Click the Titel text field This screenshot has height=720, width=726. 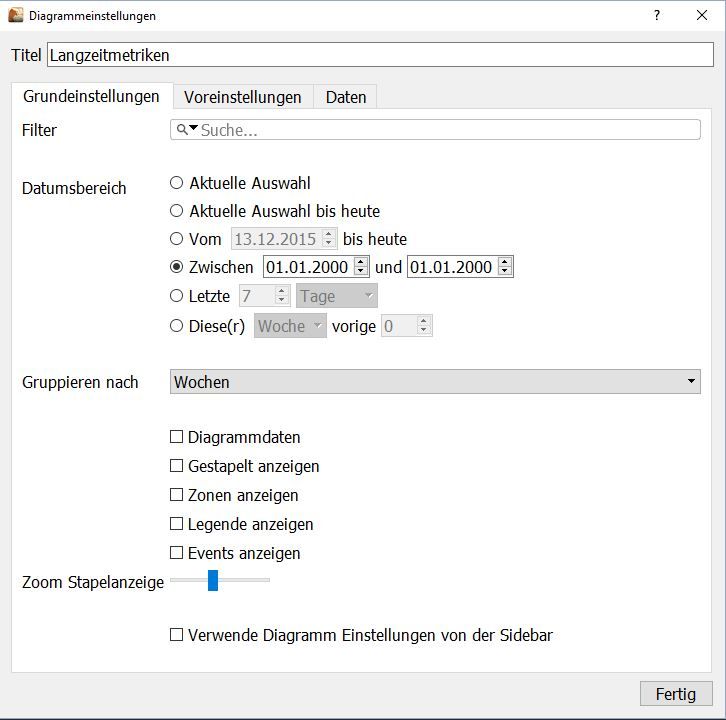click(x=379, y=56)
